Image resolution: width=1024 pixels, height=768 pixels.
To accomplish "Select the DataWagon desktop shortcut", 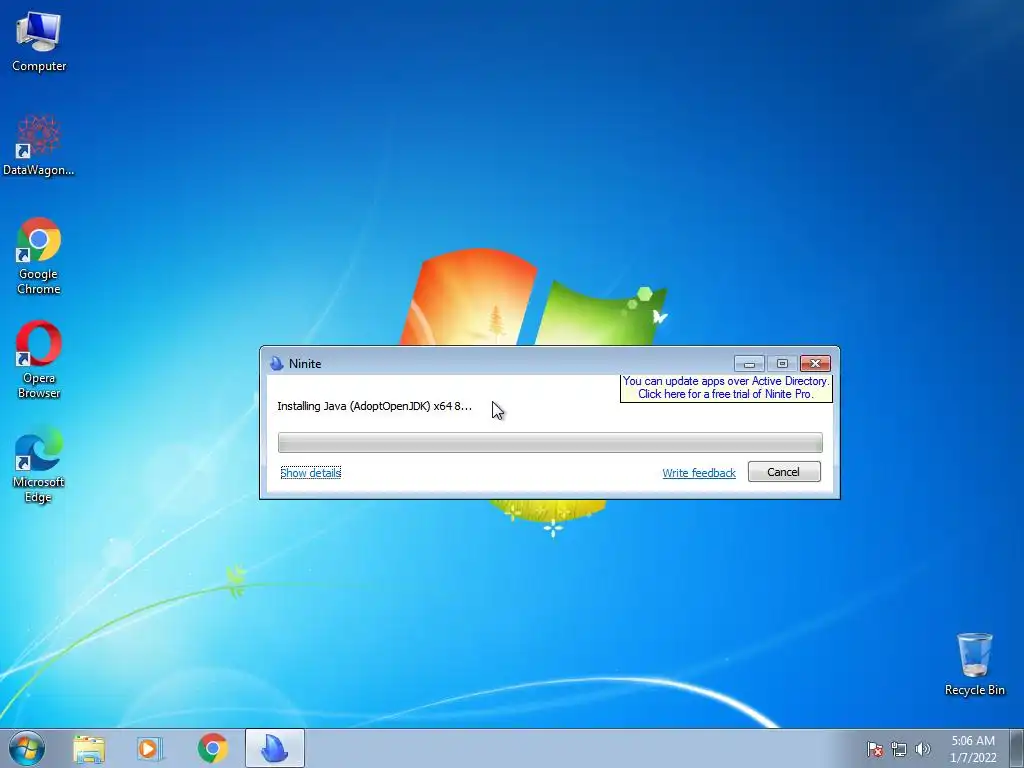I will tap(39, 146).
